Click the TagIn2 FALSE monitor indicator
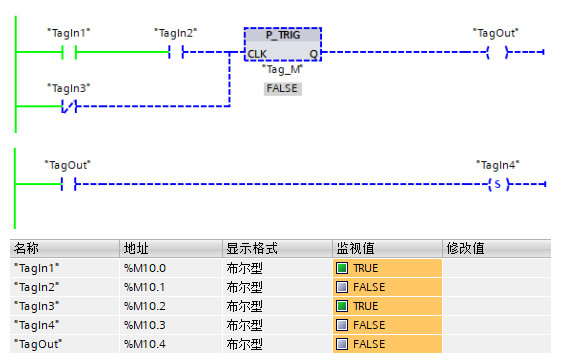Image resolution: width=561 pixels, height=364 pixels. (342, 287)
